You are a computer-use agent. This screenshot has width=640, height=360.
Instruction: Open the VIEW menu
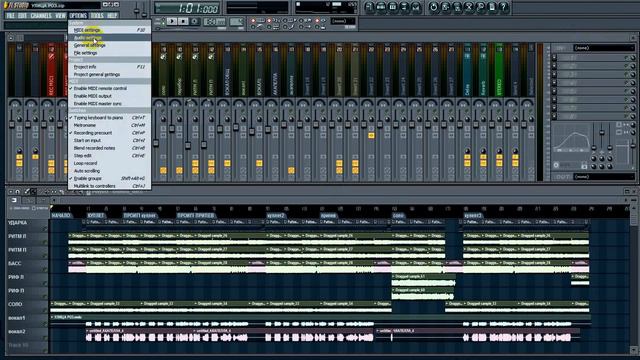tap(60, 16)
